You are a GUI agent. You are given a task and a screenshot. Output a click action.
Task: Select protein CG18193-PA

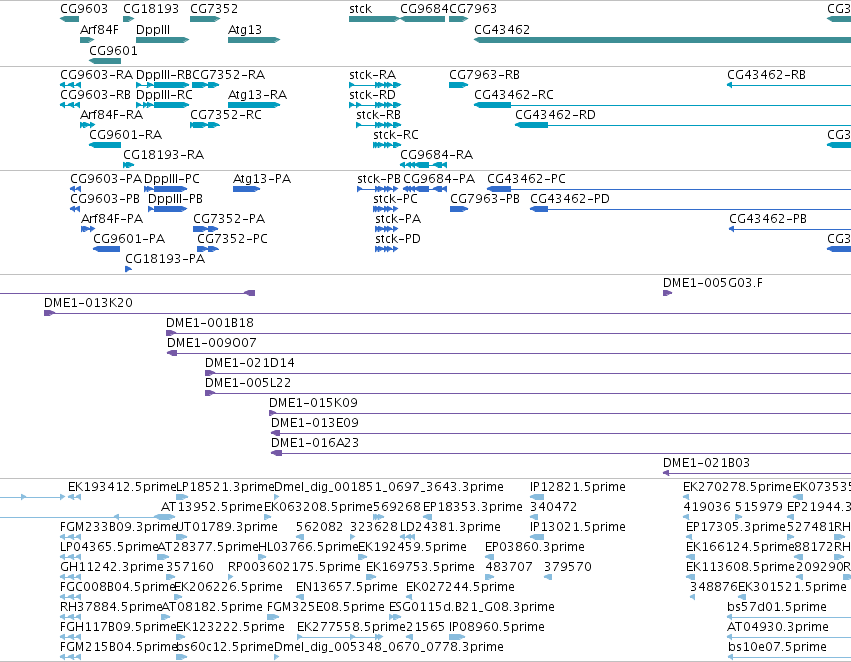129,269
